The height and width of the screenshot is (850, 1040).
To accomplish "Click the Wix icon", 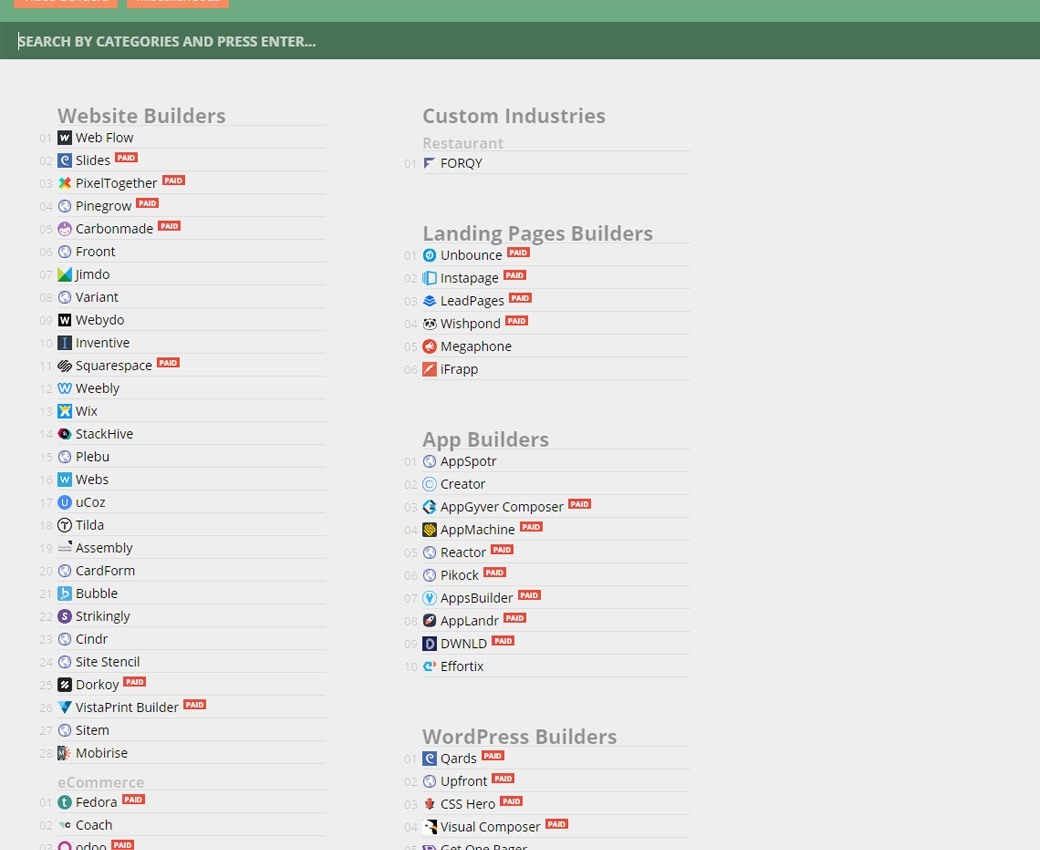I will click(x=65, y=411).
